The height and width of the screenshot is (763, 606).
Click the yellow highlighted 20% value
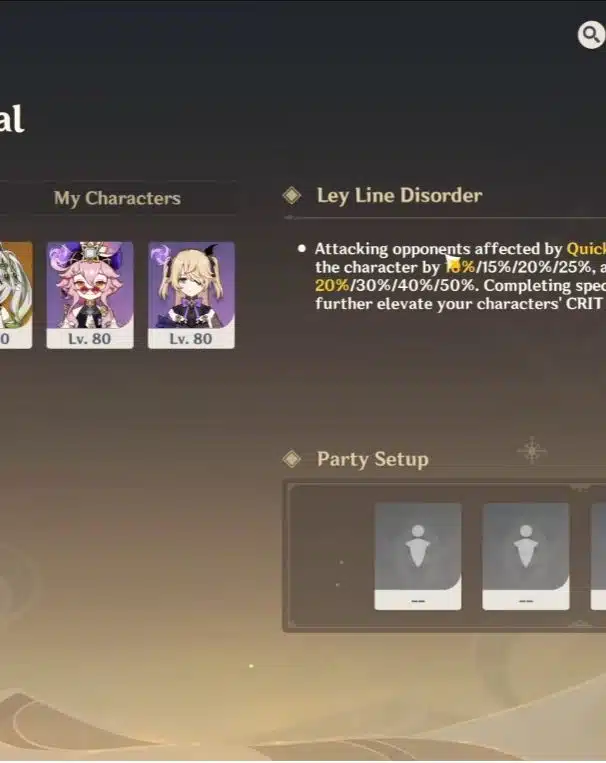(x=332, y=285)
